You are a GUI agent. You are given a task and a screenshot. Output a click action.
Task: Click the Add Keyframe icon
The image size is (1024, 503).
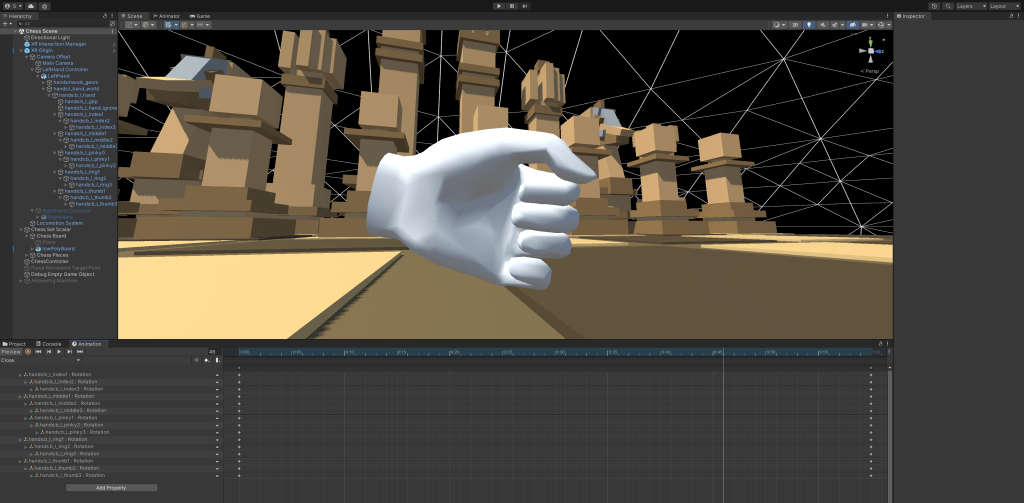[x=206, y=360]
